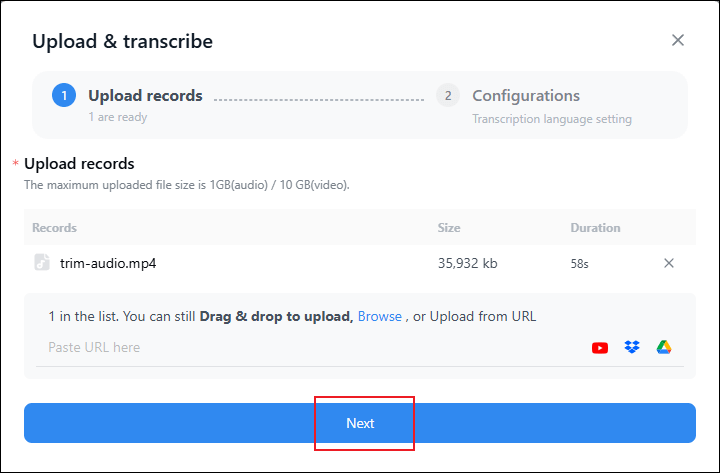The height and width of the screenshot is (473, 720).
Task: Click the file icon beside trim-audio.mp4
Action: pos(42,263)
